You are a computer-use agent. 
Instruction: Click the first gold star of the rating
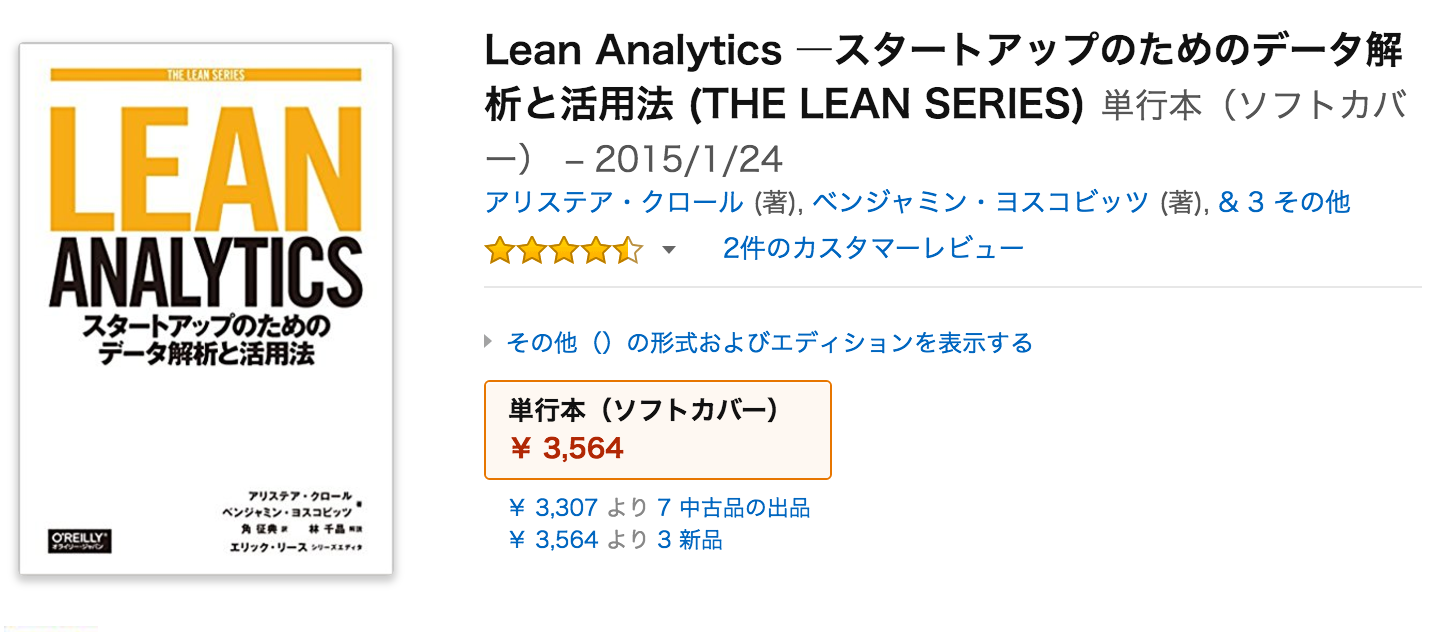coord(499,250)
